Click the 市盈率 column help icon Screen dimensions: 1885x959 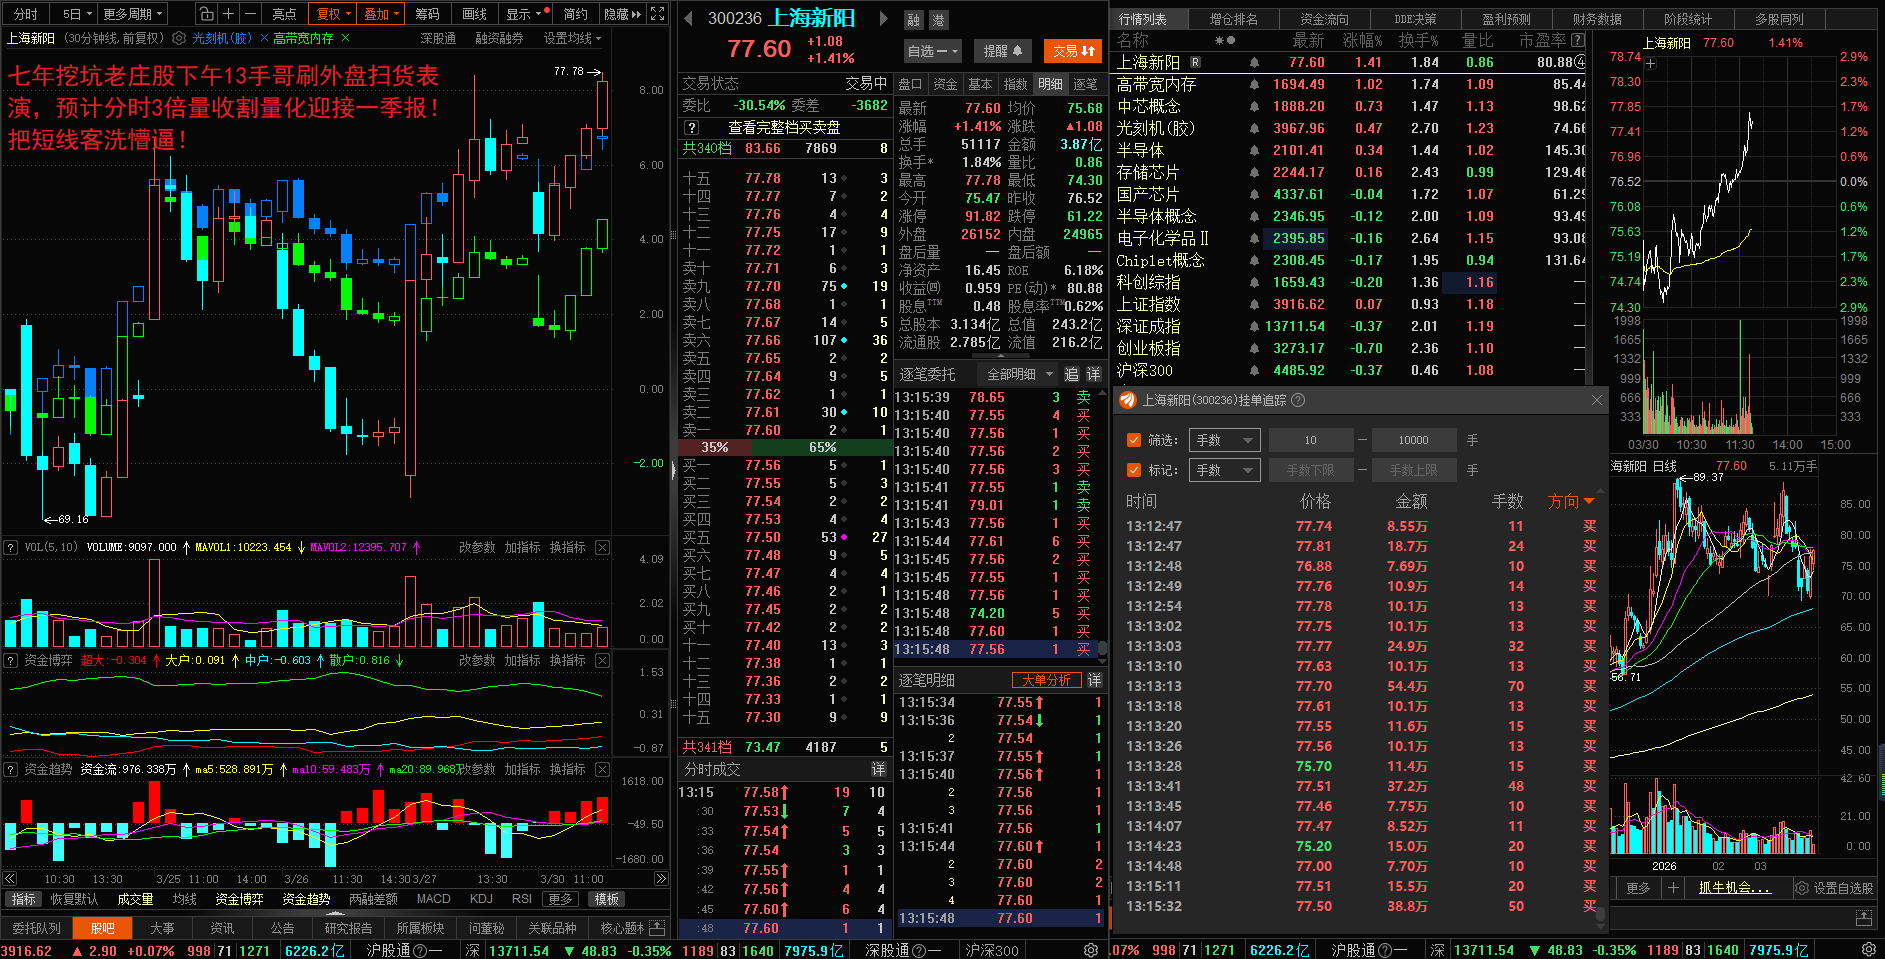coord(1578,41)
